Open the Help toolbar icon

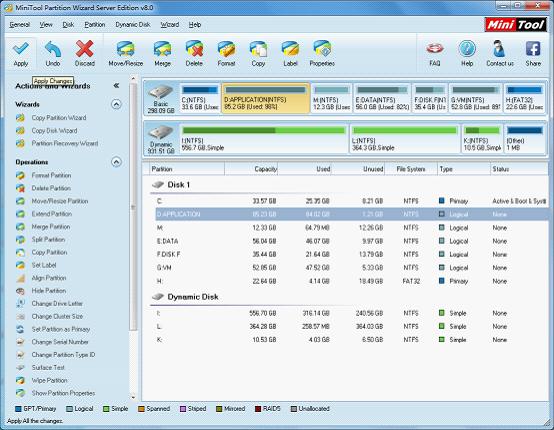coord(467,53)
